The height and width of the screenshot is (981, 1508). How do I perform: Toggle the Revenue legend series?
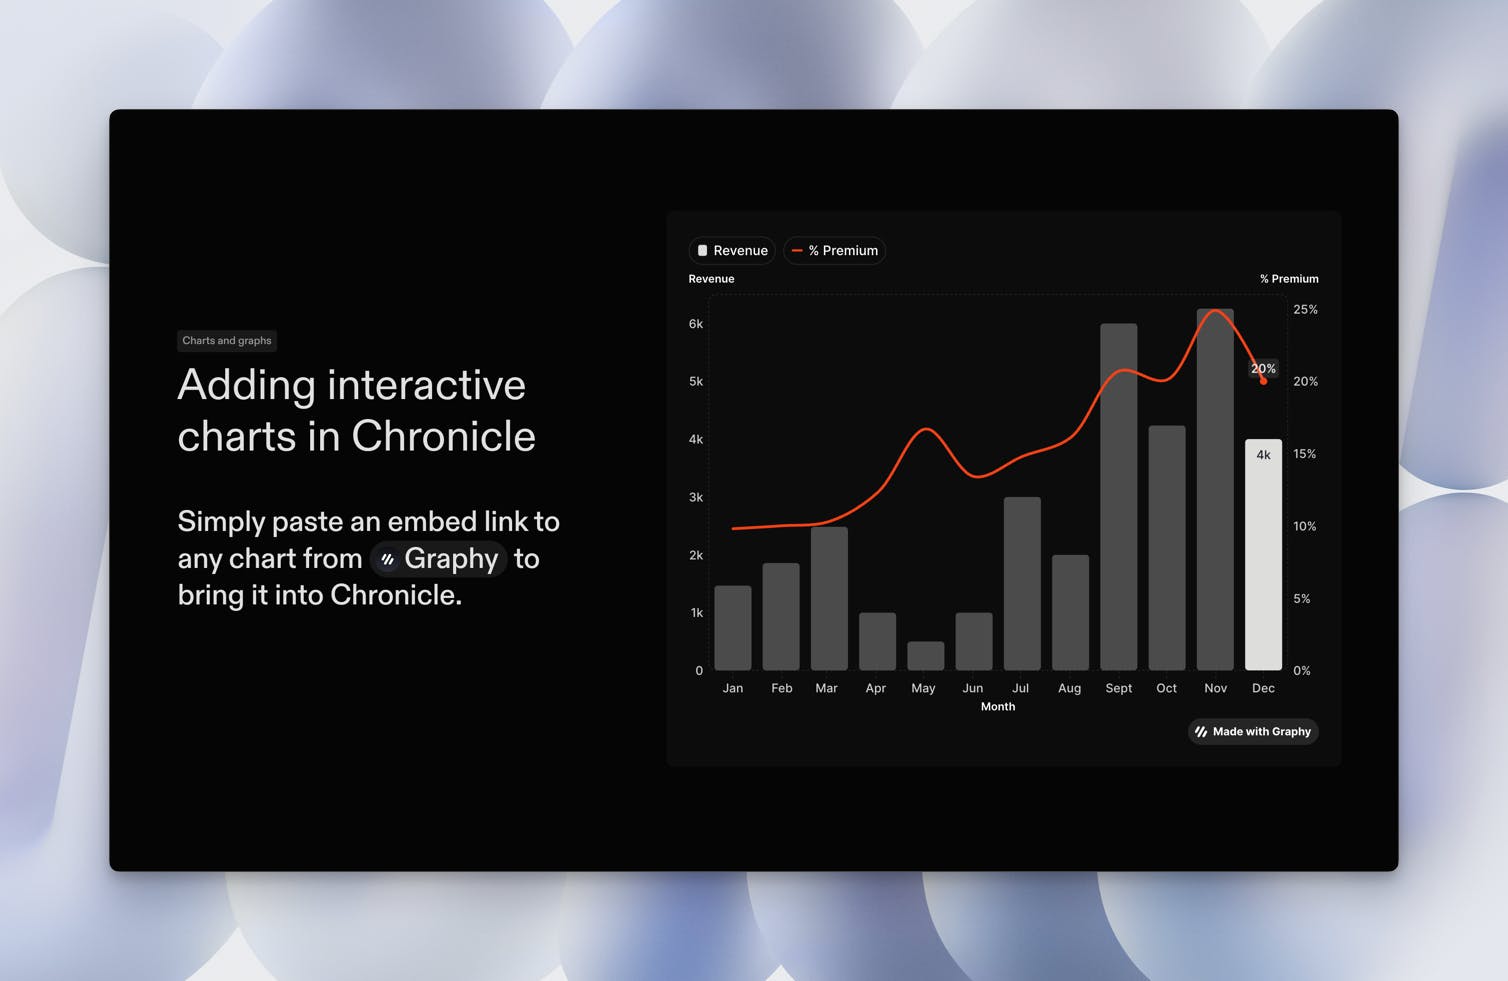point(732,251)
